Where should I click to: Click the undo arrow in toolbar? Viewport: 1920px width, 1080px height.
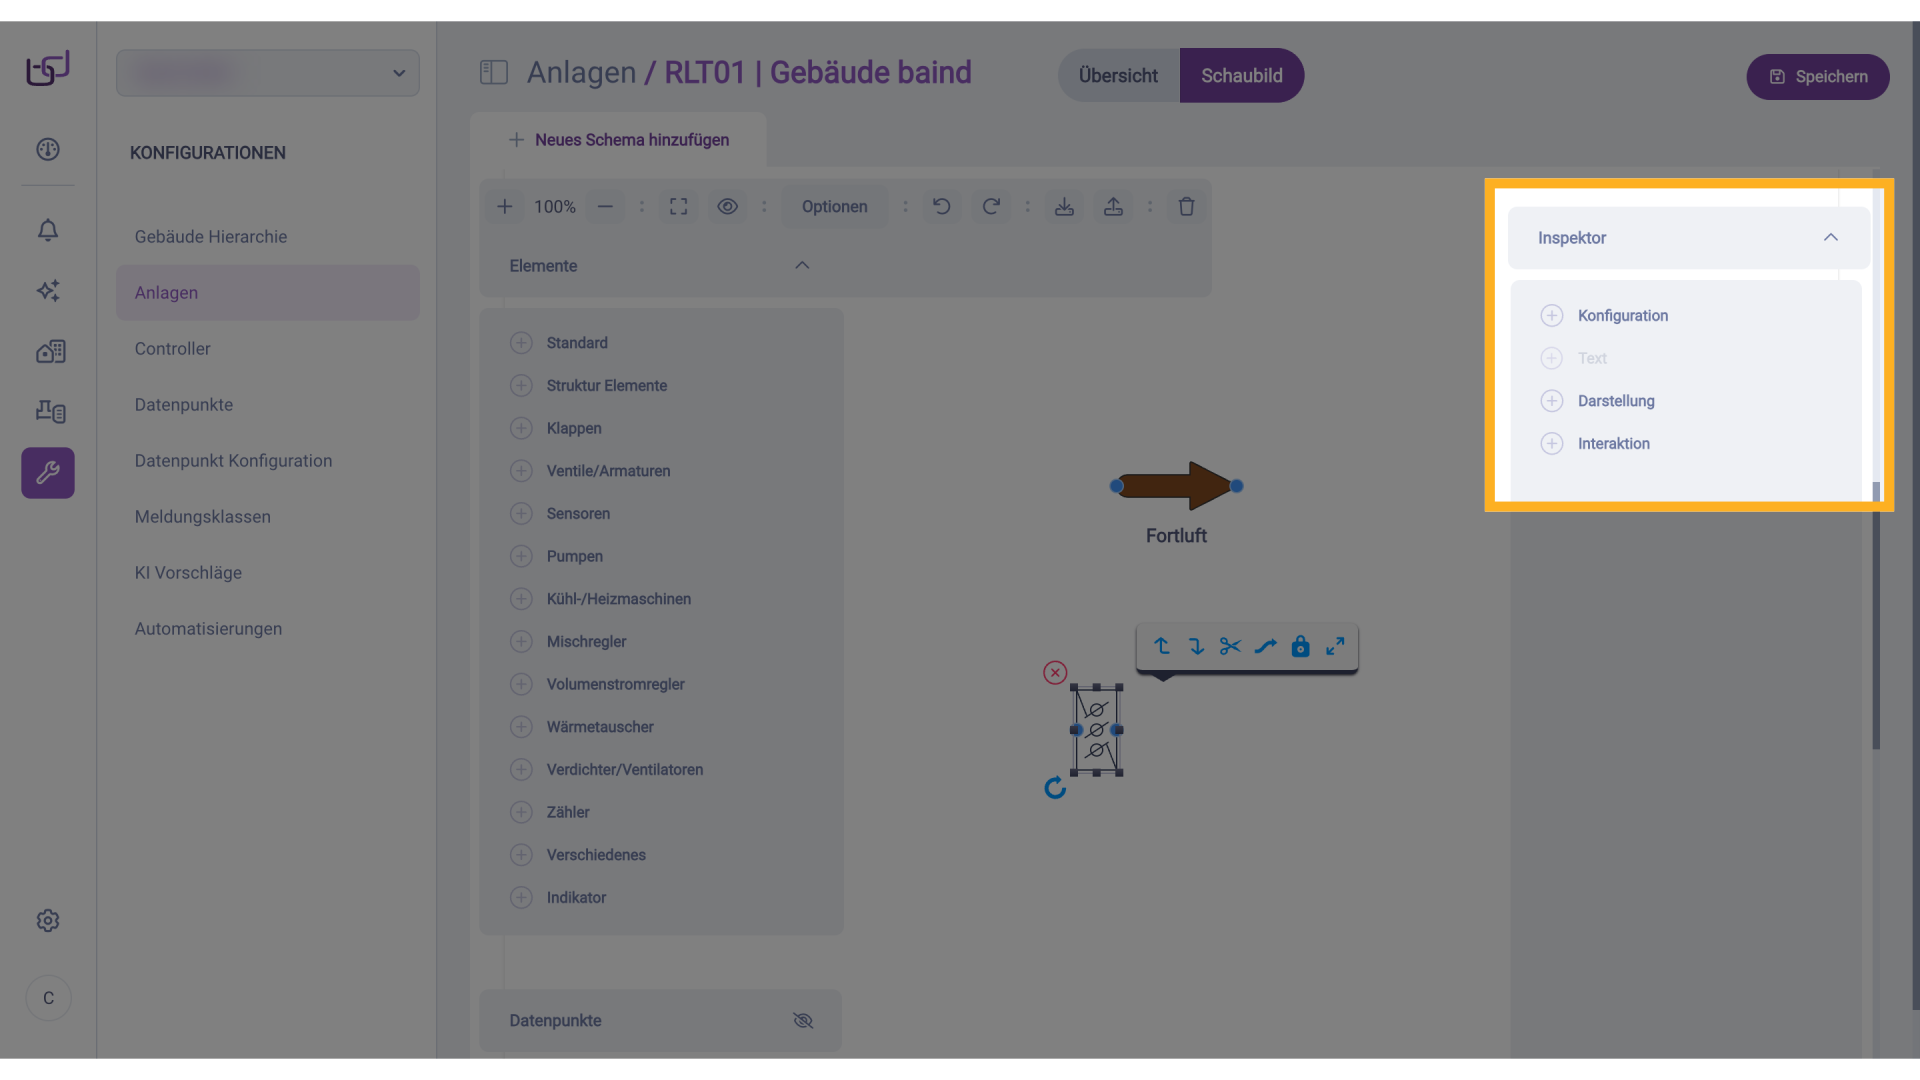(x=941, y=206)
